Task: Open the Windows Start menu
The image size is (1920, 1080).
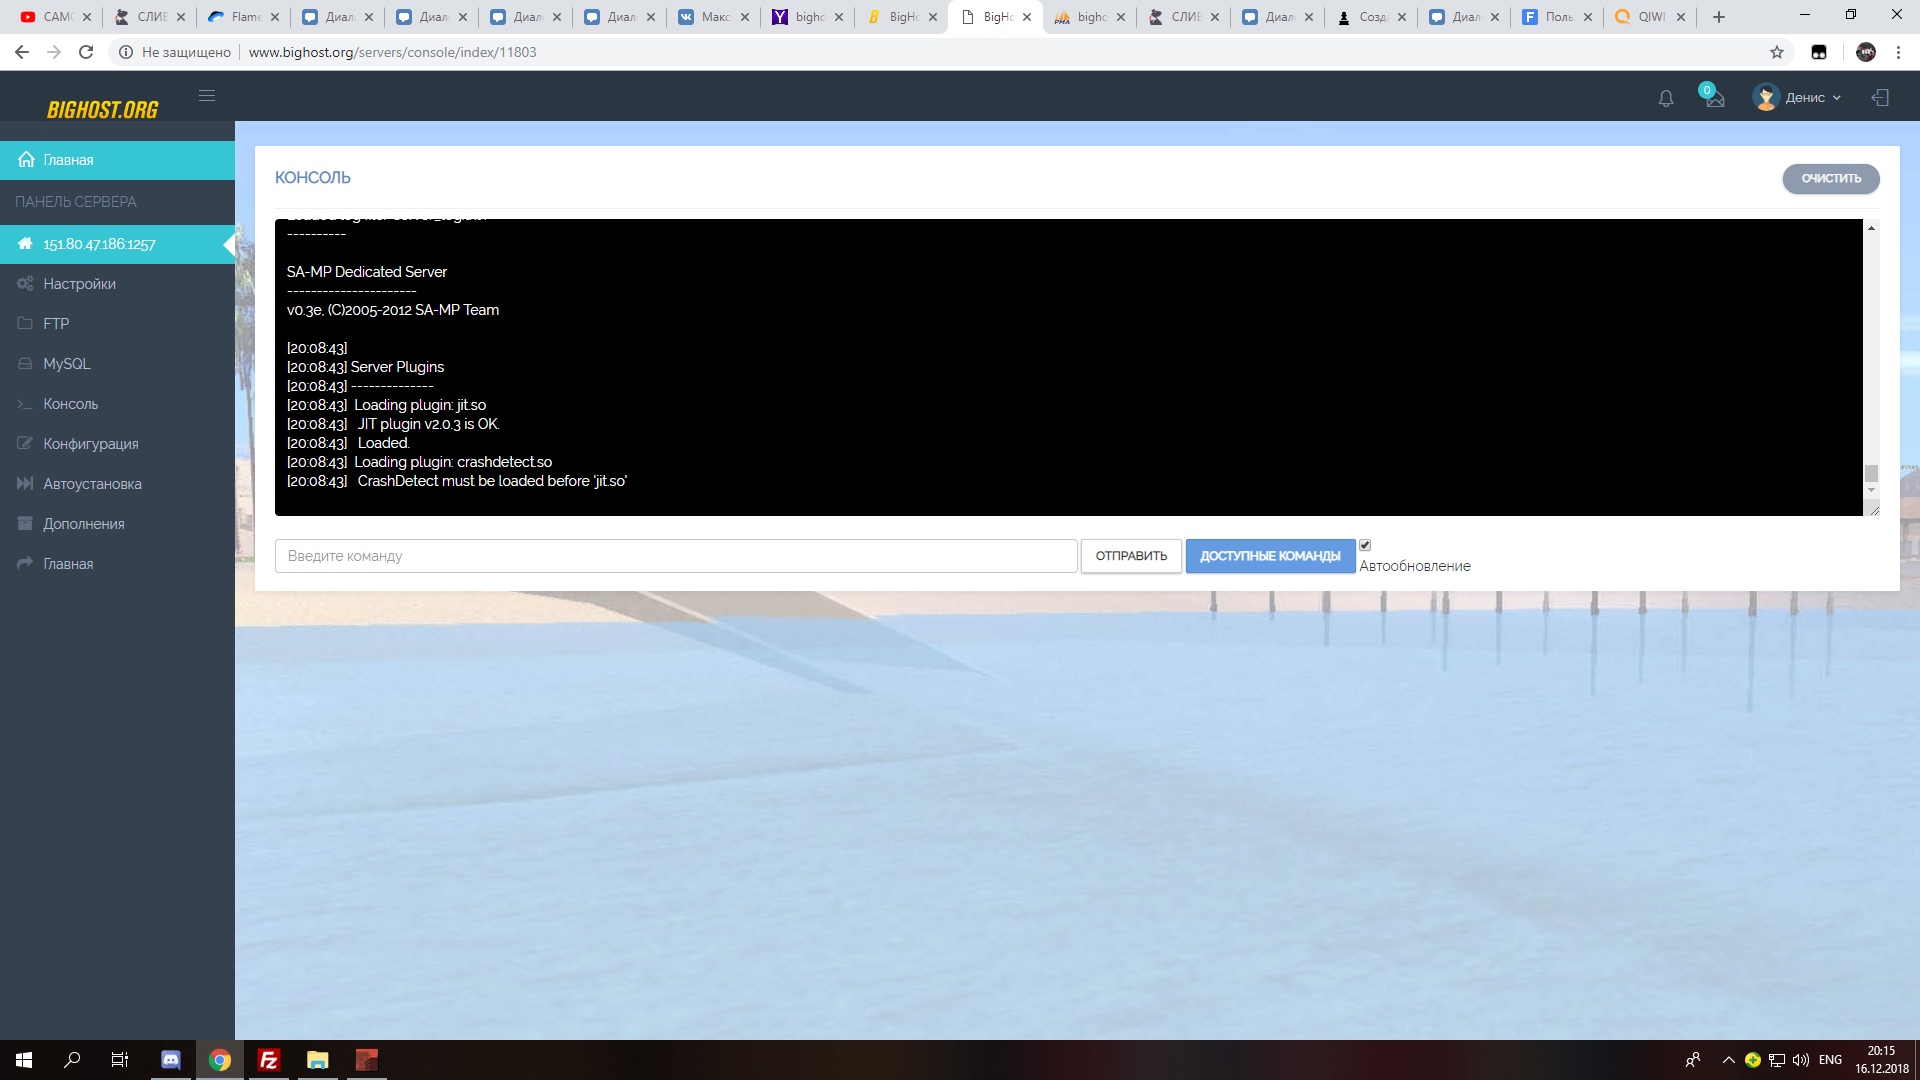Action: click(24, 1060)
